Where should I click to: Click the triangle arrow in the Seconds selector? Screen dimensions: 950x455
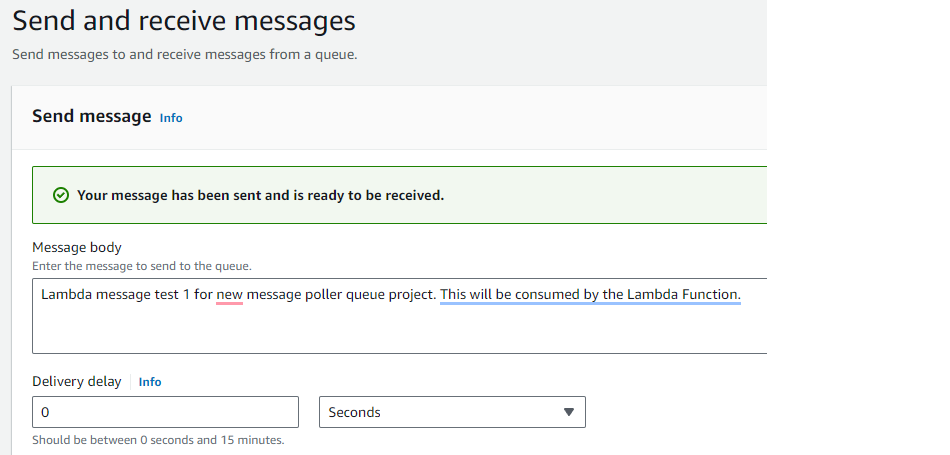point(568,412)
